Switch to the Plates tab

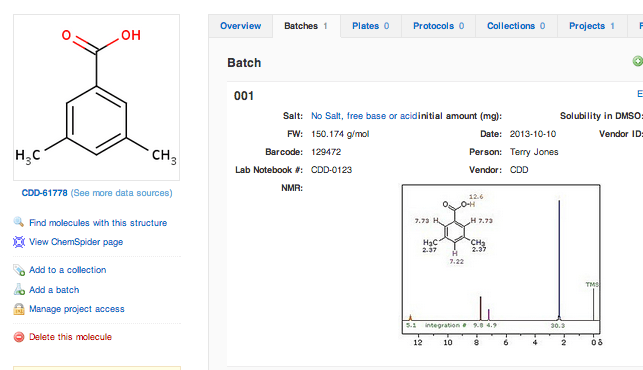pyautogui.click(x=370, y=26)
